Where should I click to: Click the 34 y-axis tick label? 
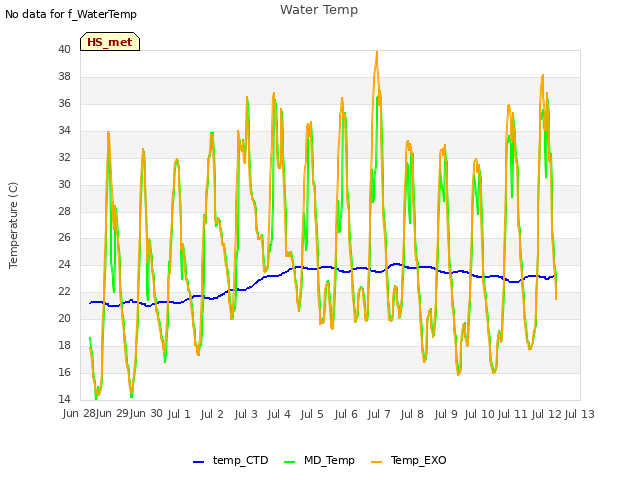(x=64, y=131)
